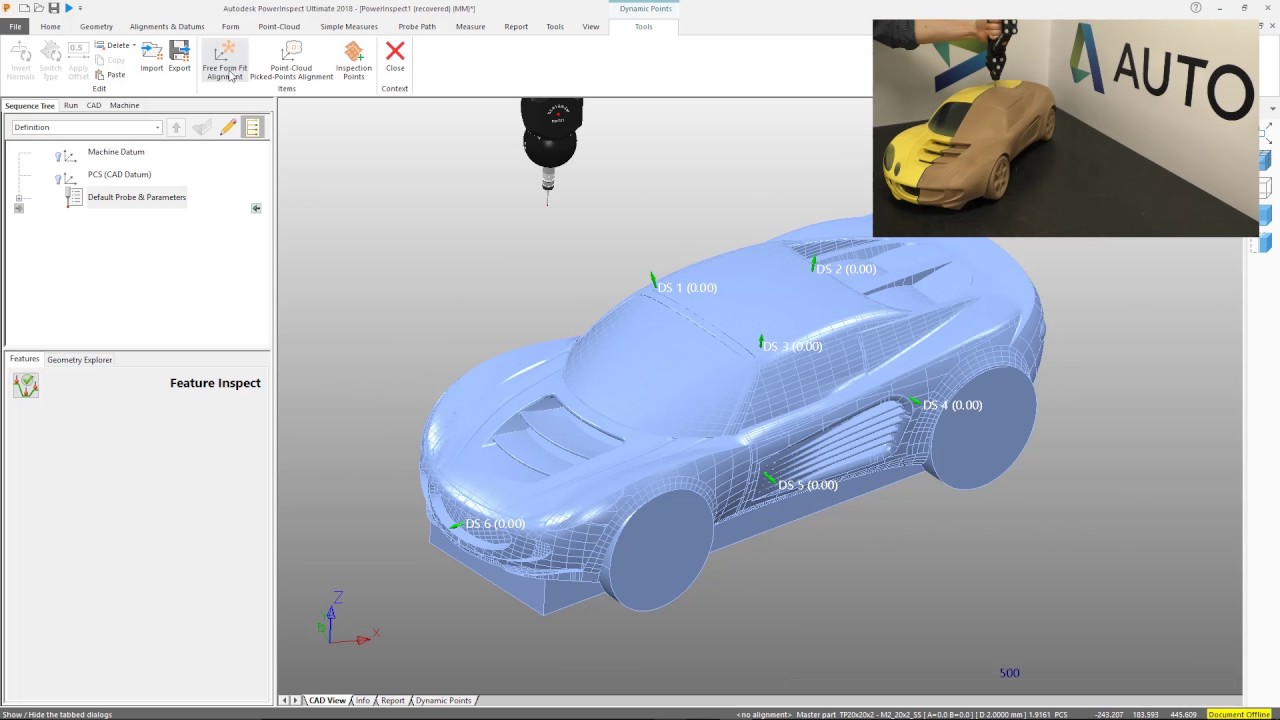
Task: Click the Free Form Fit Alignment icon
Action: coord(225,51)
